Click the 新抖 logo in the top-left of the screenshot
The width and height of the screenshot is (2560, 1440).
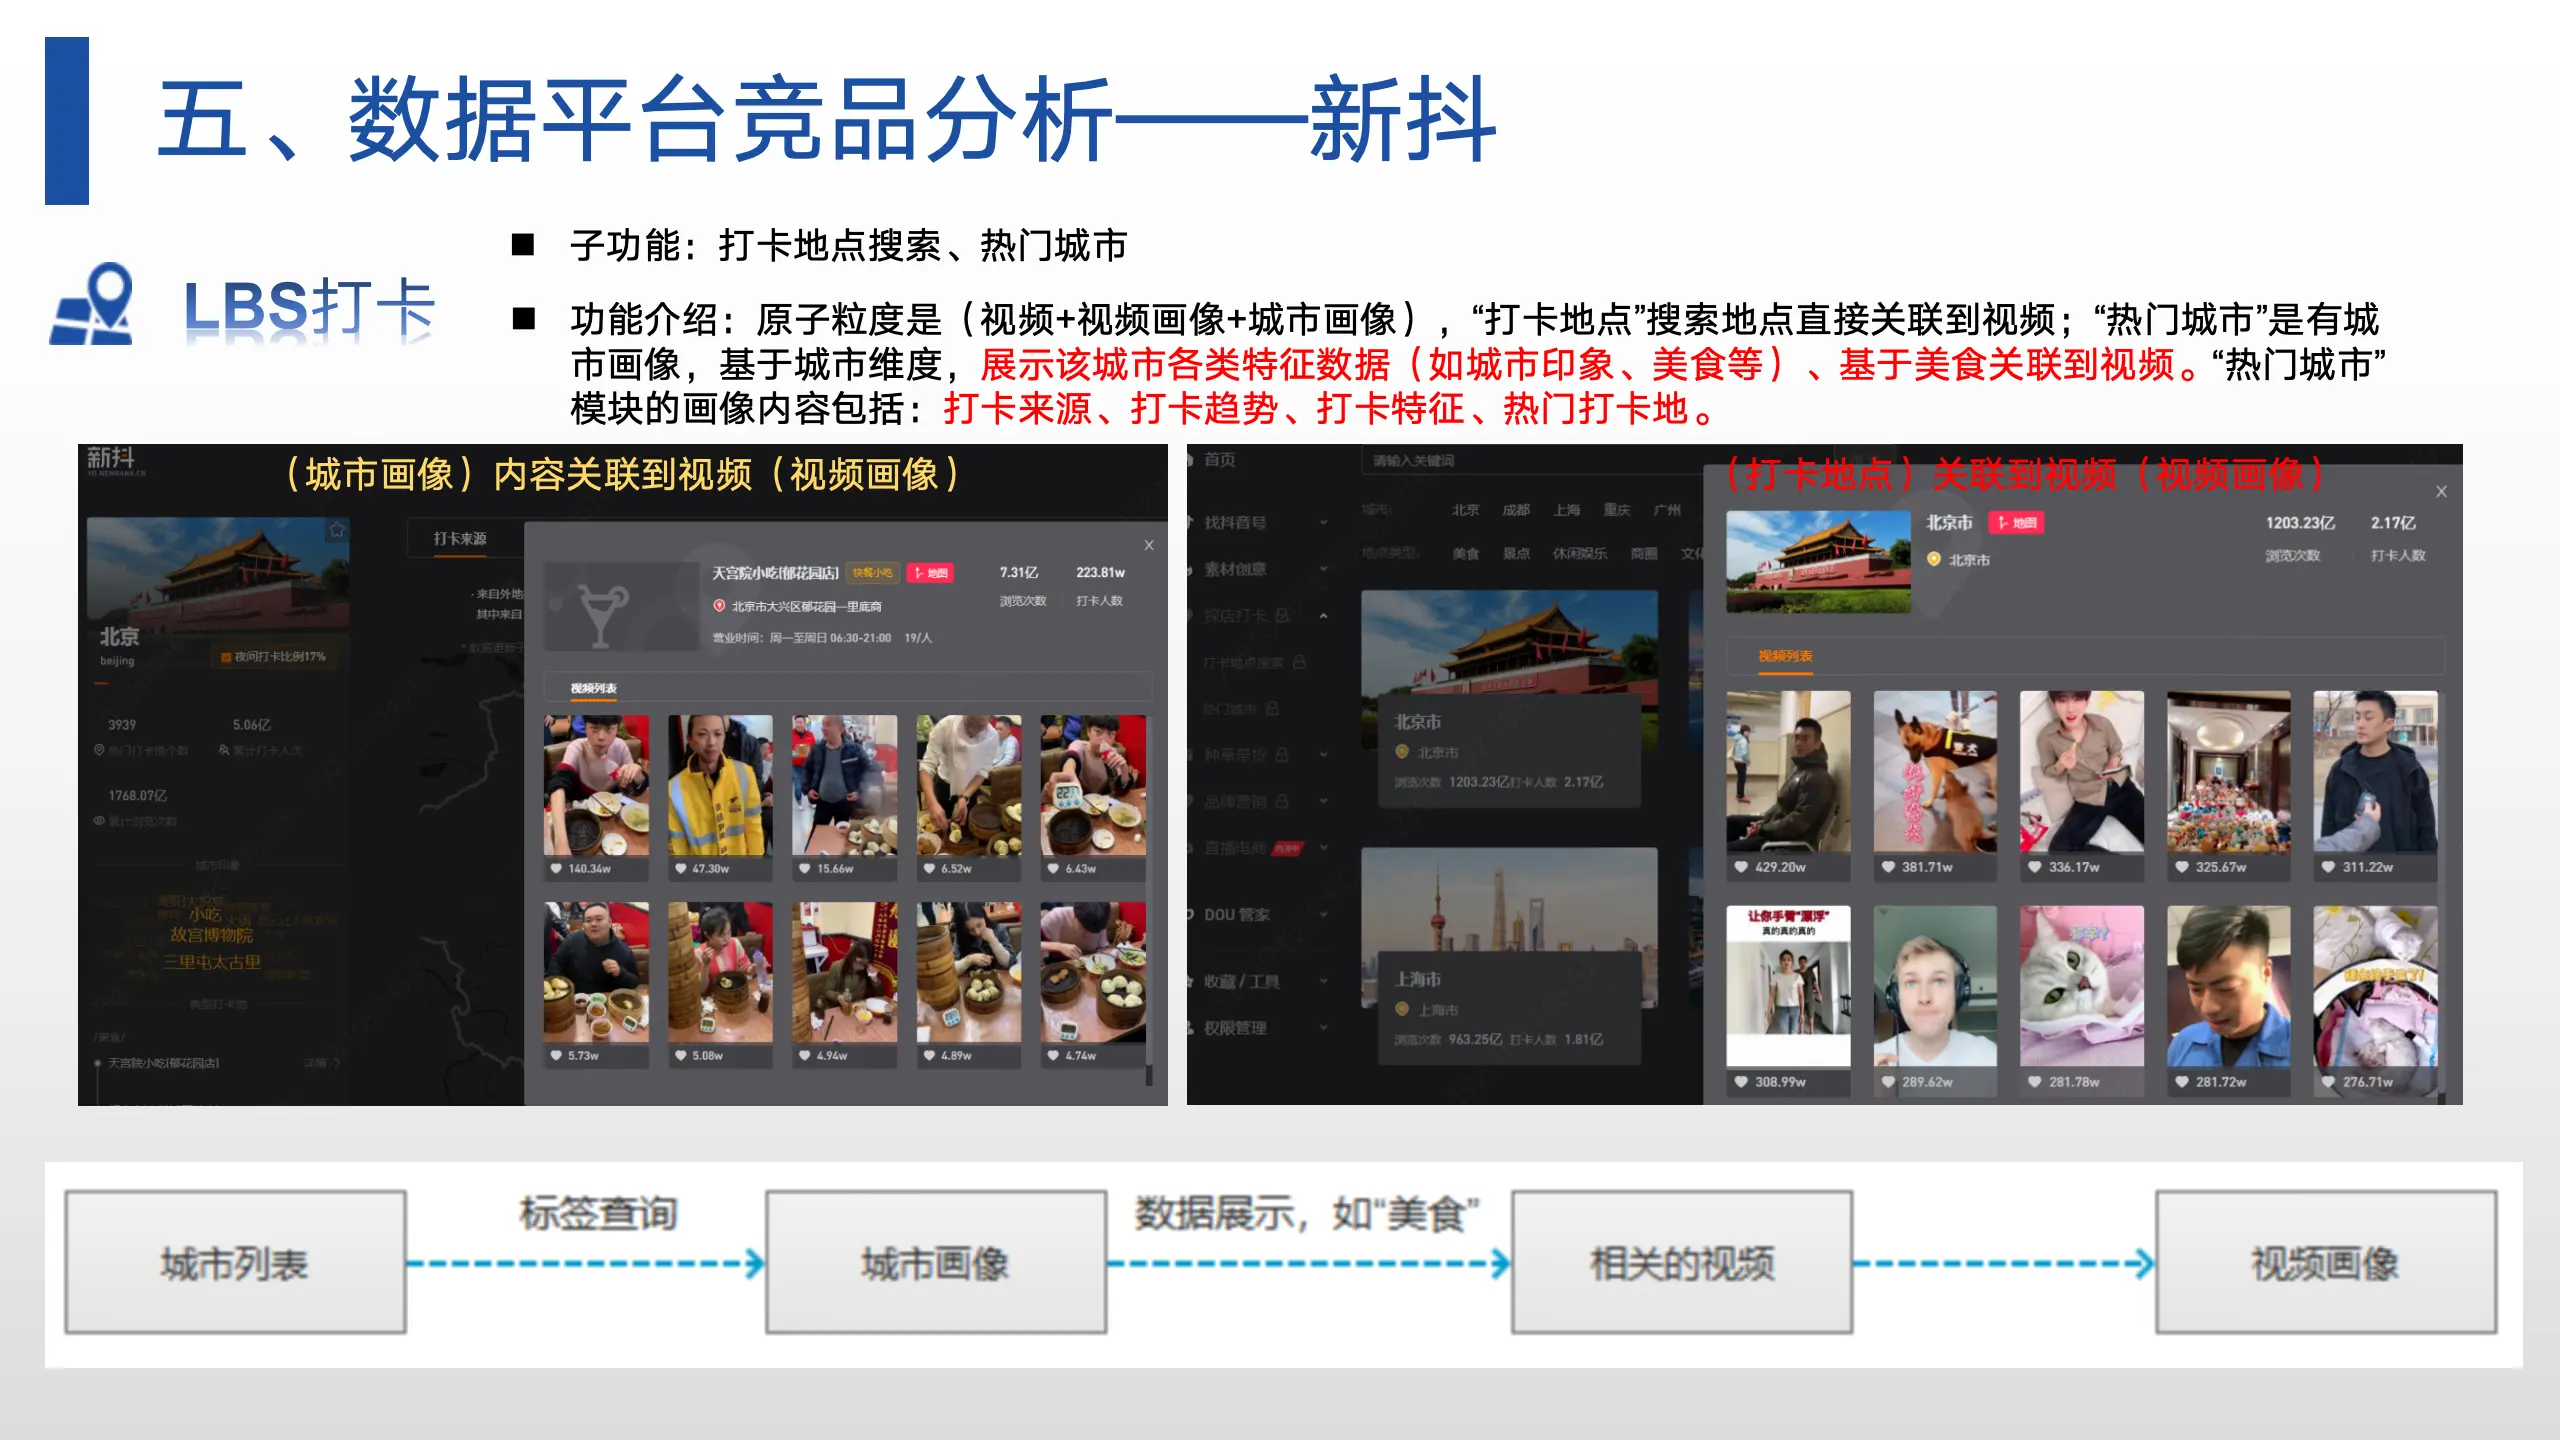[112, 459]
